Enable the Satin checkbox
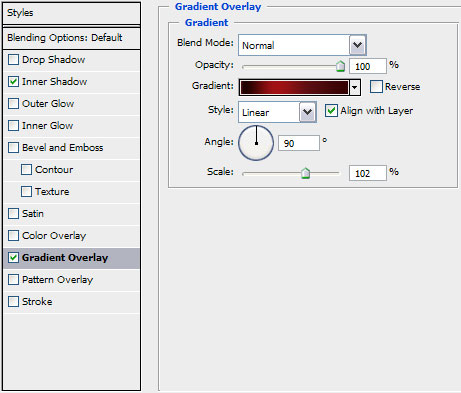The width and height of the screenshot is (461, 393). (x=13, y=214)
